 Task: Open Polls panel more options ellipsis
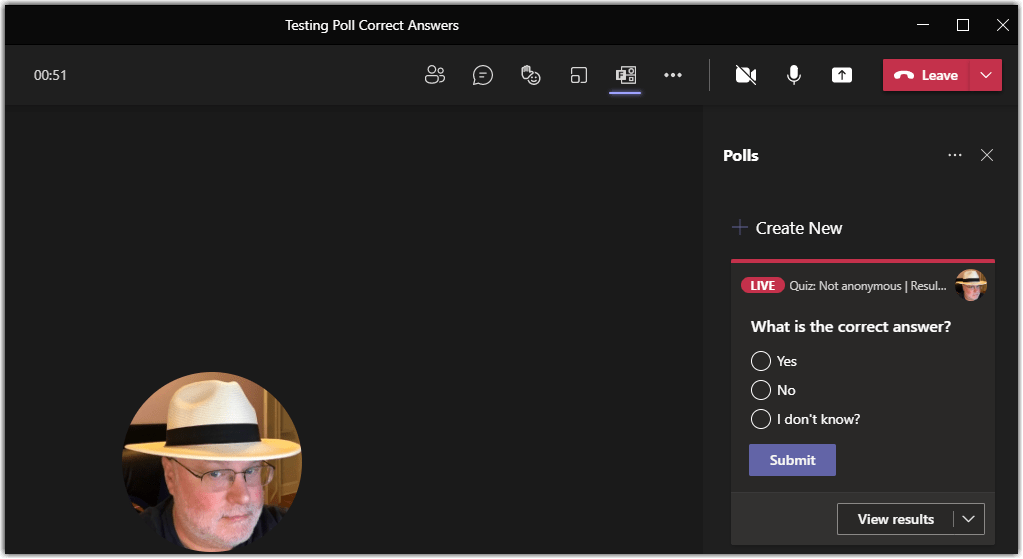click(954, 155)
